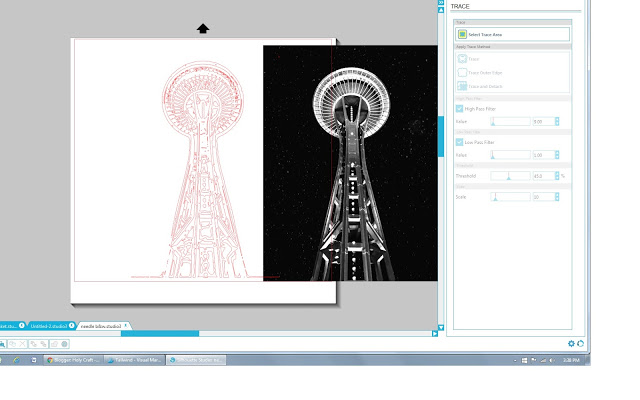This screenshot has width=640, height=400.
Task: Close the Untitled-2.studio3 tab
Action: [x=71, y=325]
